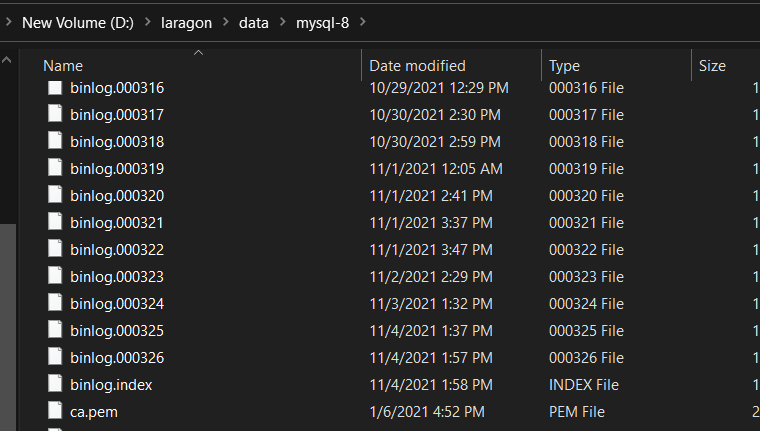Click the file icon next to binlog.000319
The image size is (760, 431).
coord(55,168)
